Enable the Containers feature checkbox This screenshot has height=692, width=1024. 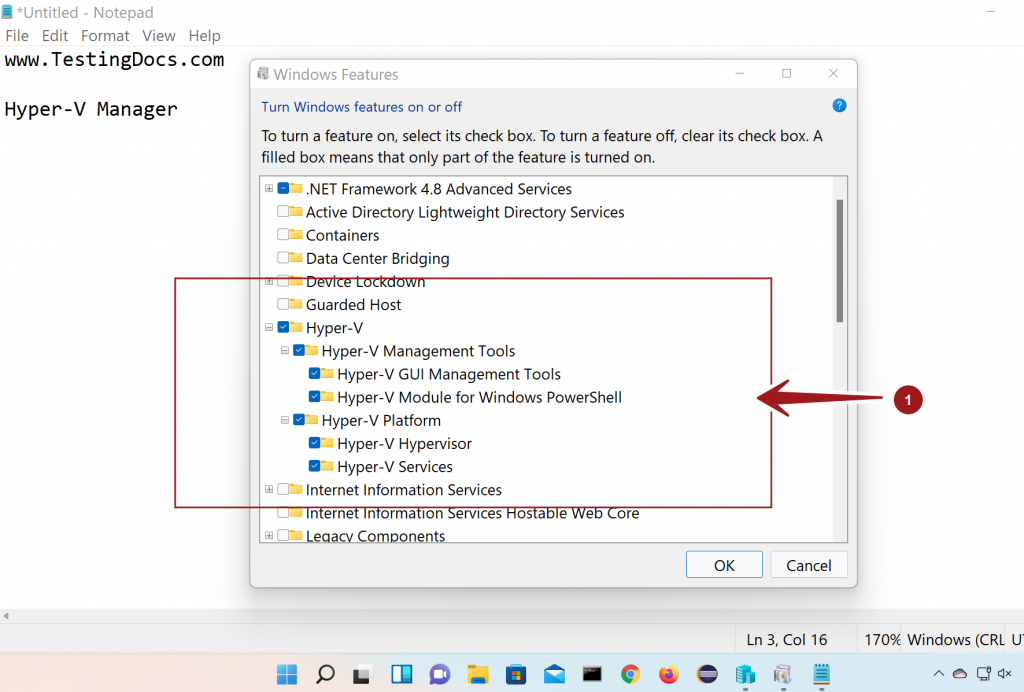[x=283, y=235]
